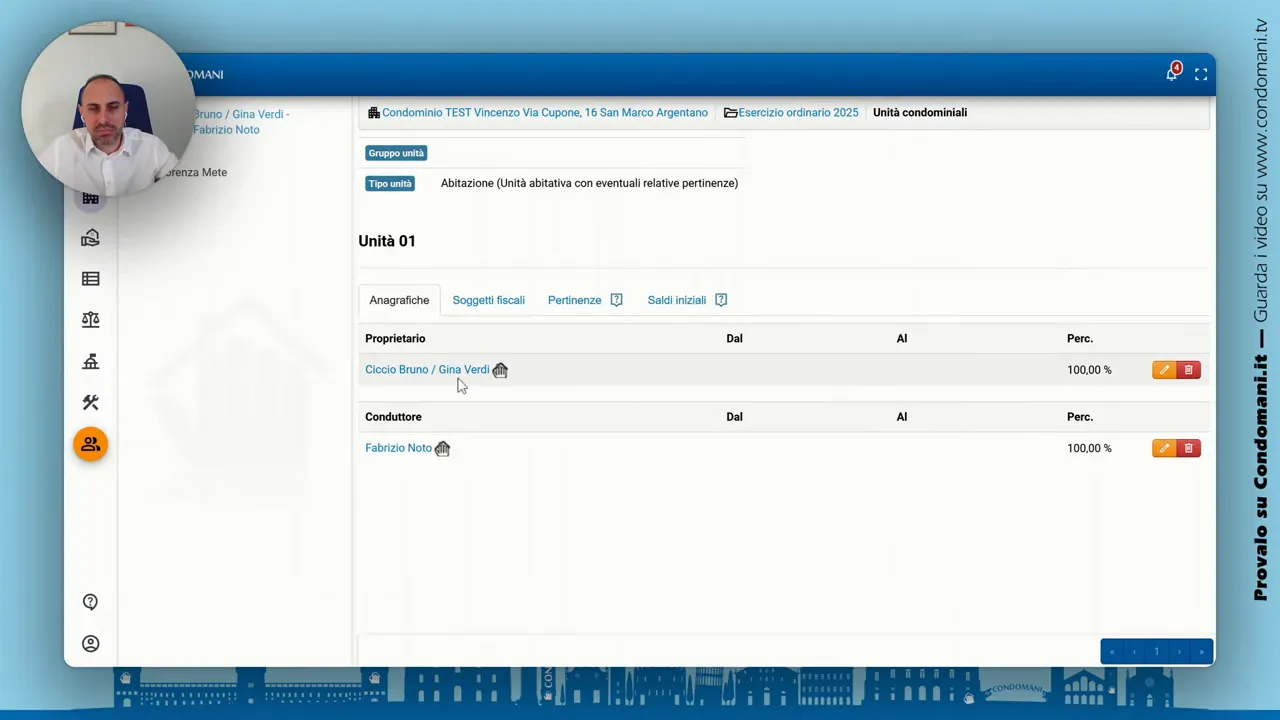This screenshot has height=720, width=1280.
Task: Toggle fullscreen mode icon in header
Action: (1201, 74)
